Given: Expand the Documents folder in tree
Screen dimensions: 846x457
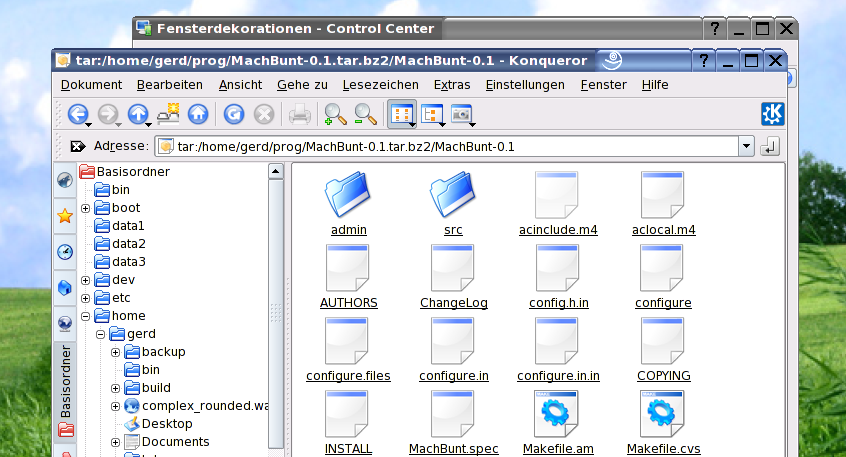Looking at the screenshot, I should tap(115, 442).
